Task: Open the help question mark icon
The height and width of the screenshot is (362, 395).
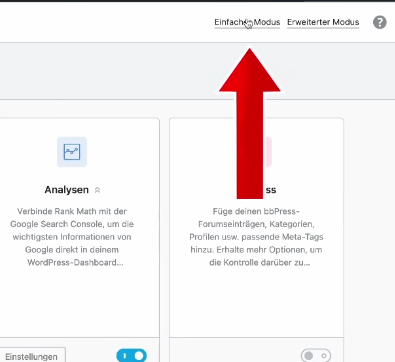Action: point(380,22)
